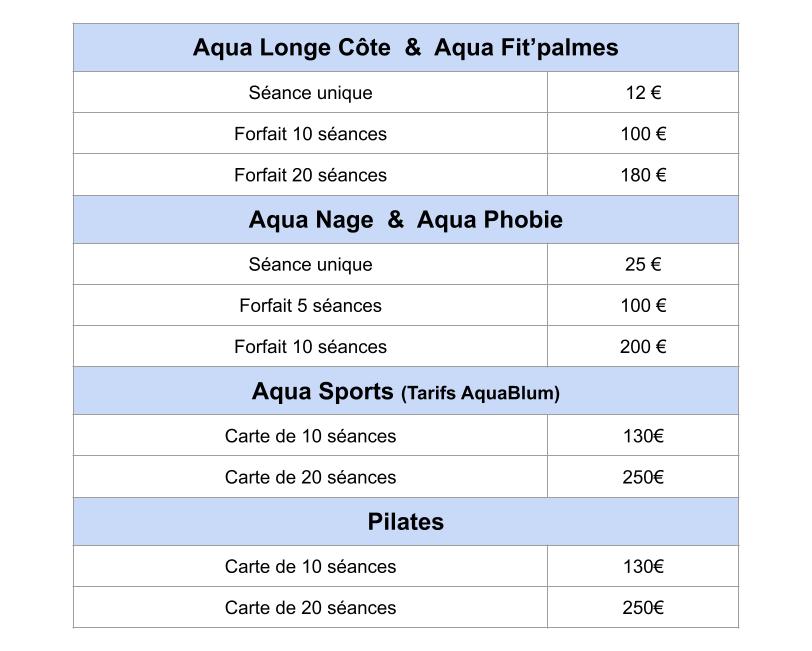Select Carte de 10 séances under Aqua Sports
The image size is (812, 651).
point(310,436)
